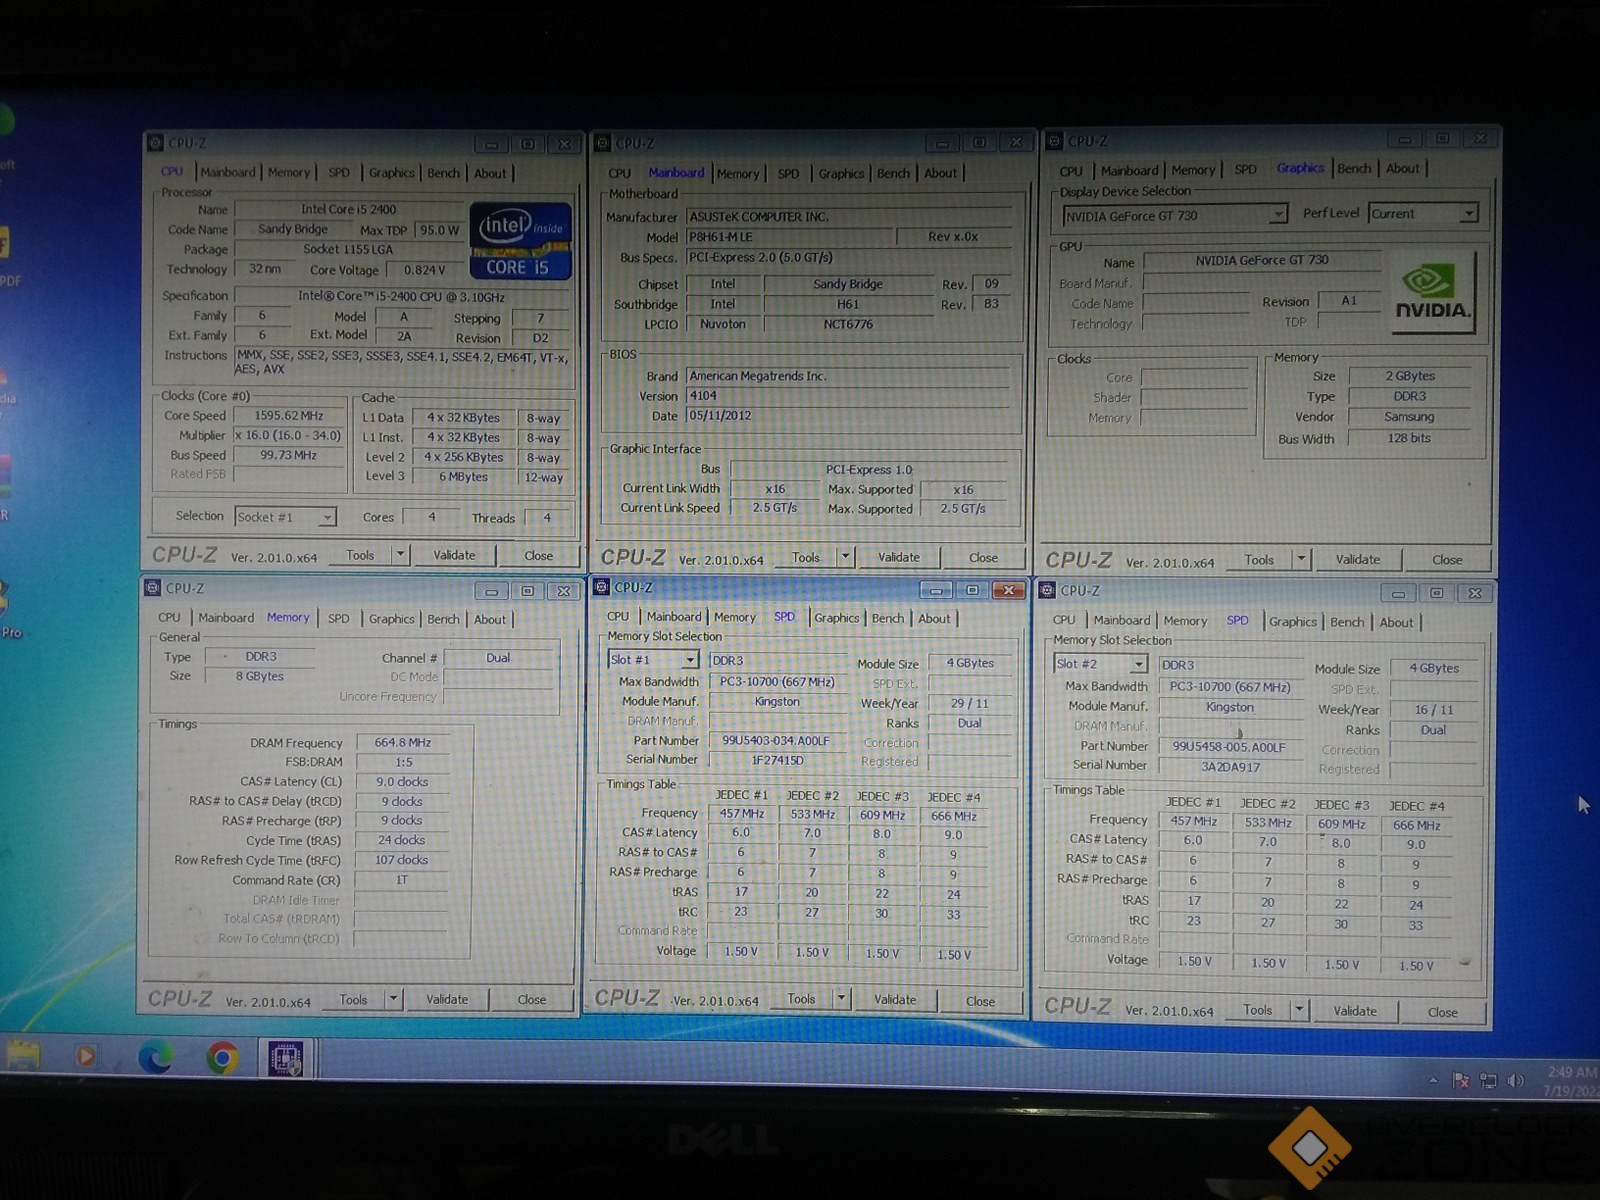Open SPD tab in Mainboard window

tap(788, 174)
